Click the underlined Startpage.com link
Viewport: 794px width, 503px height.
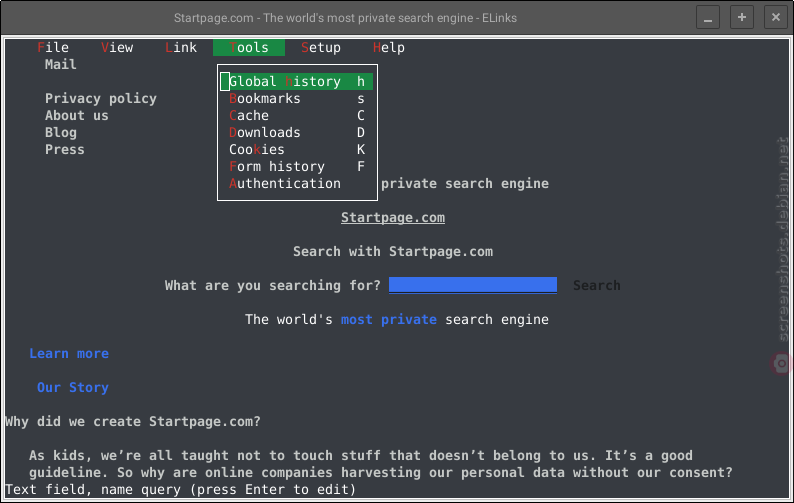click(x=393, y=218)
